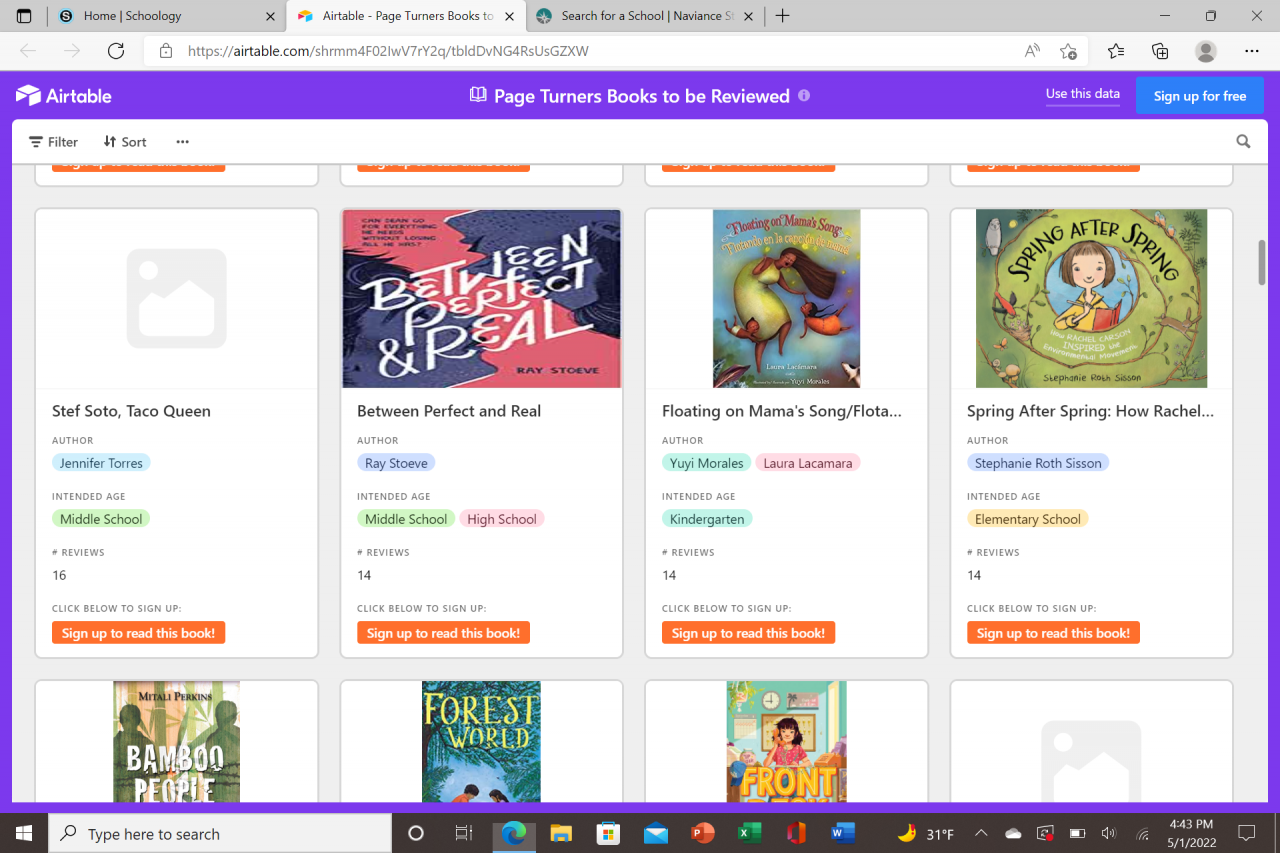Open the three-dot more options menu
The width and height of the screenshot is (1280, 853).
tap(182, 142)
